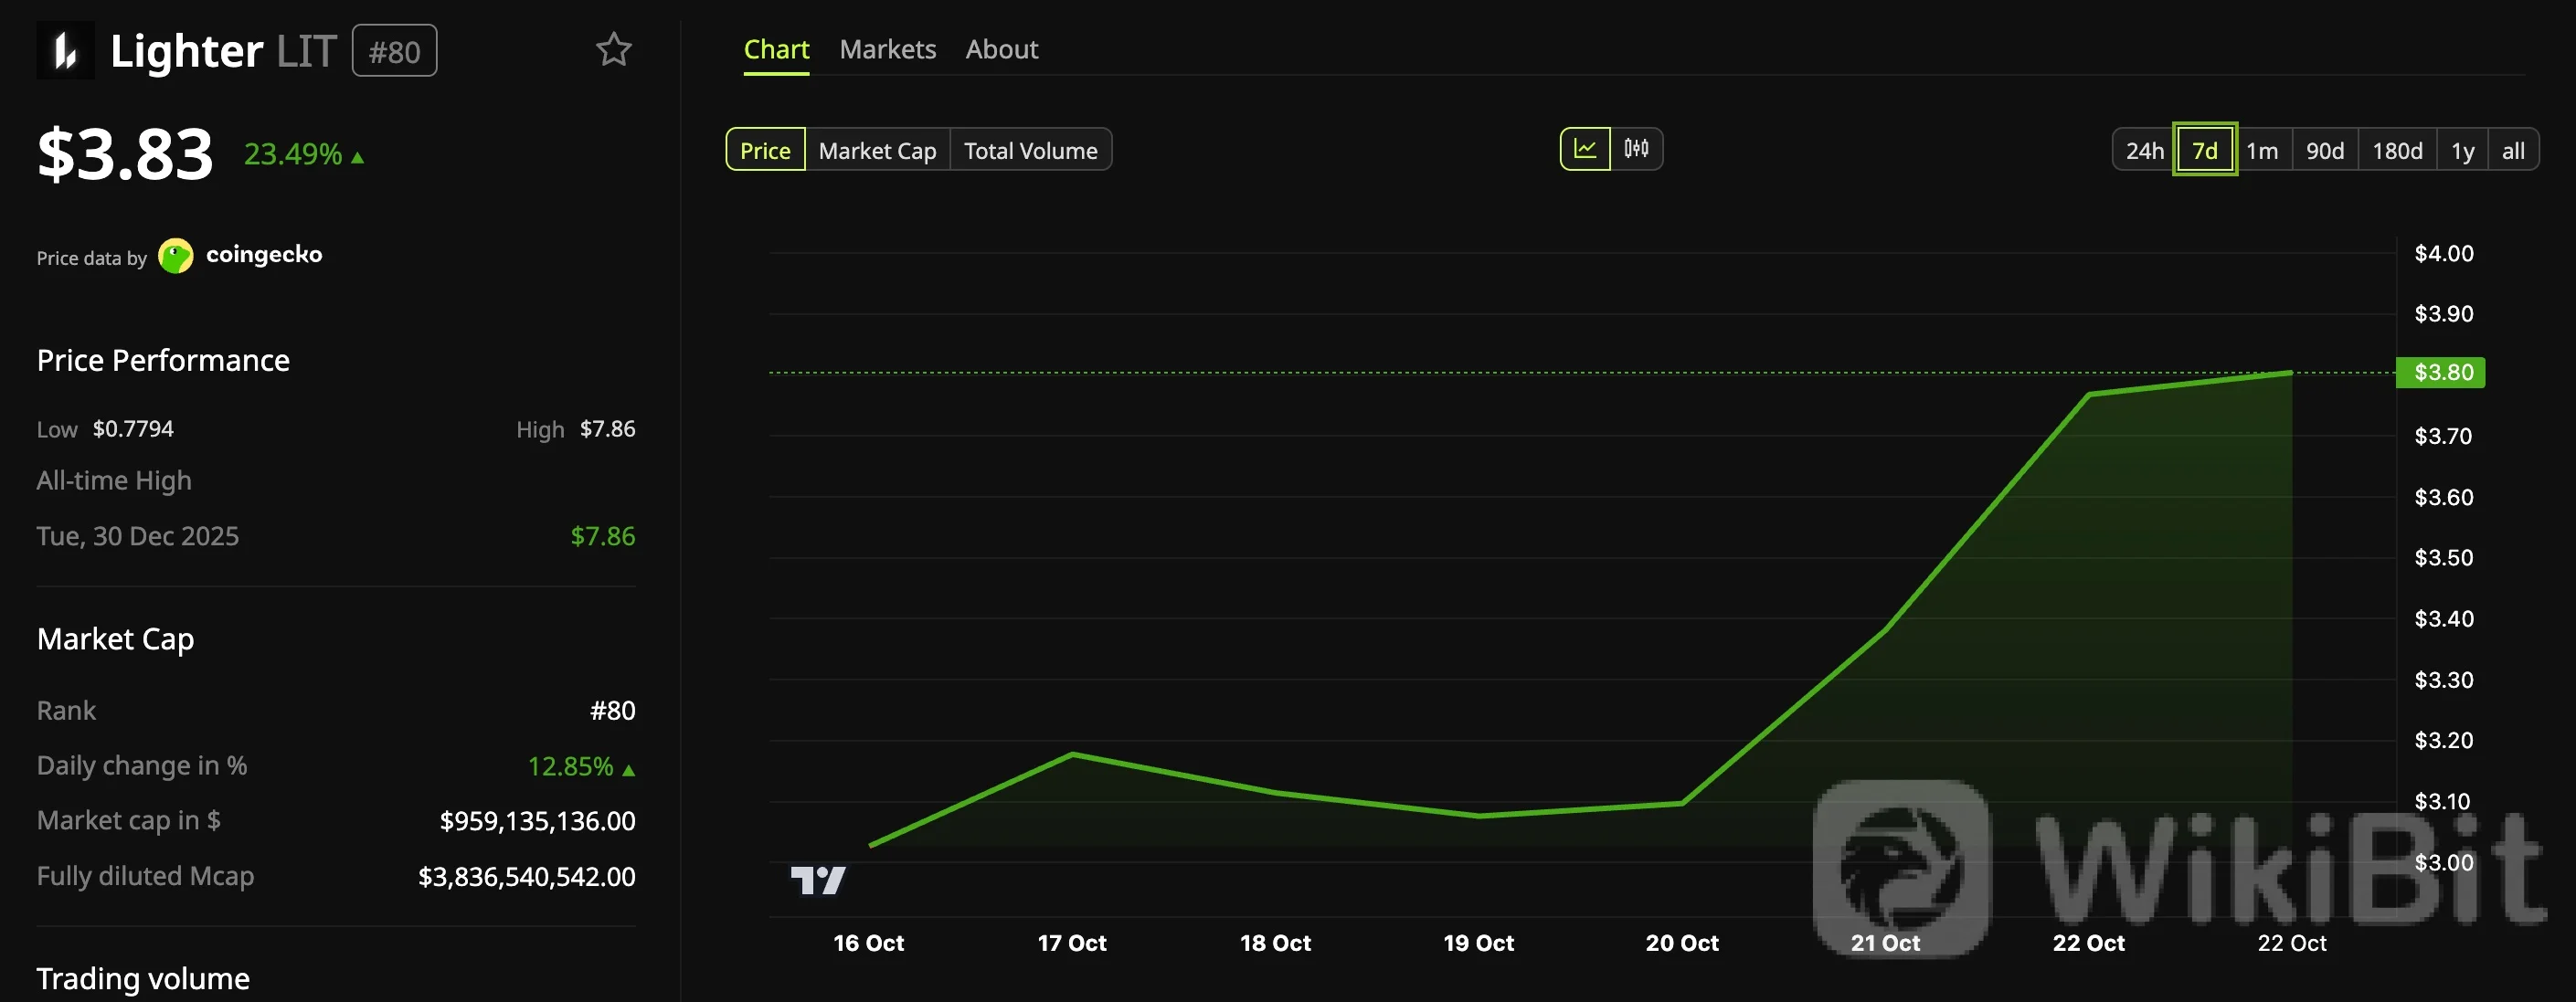Click the $3.80 current price marker
2576x1002 pixels.
2440,372
